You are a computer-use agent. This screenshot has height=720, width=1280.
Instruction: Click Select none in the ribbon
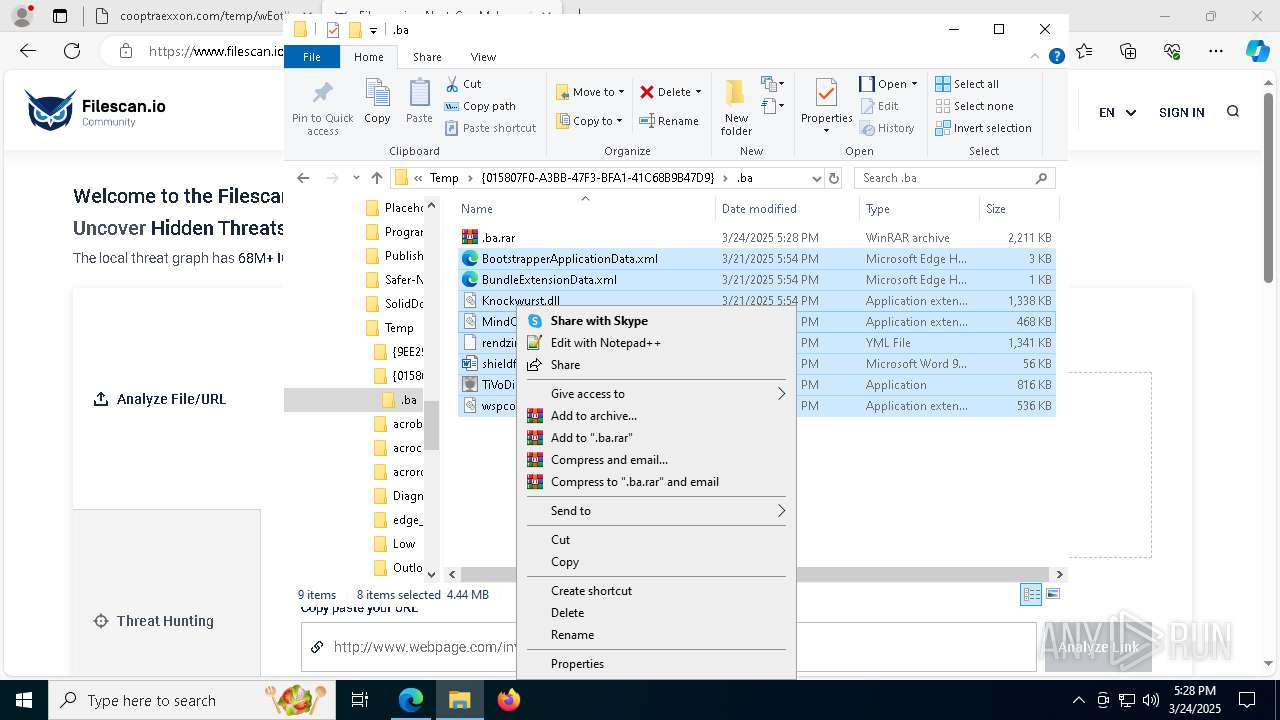pyautogui.click(x=975, y=106)
